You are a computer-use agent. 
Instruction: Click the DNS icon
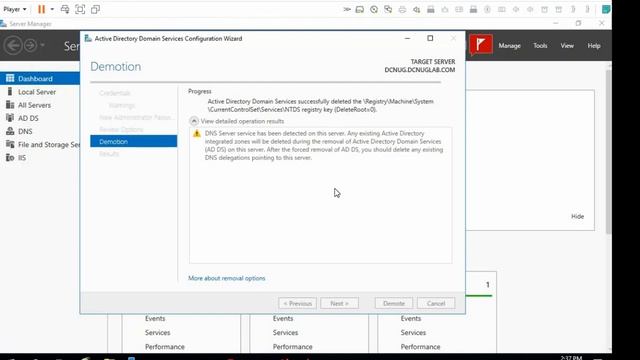point(10,131)
